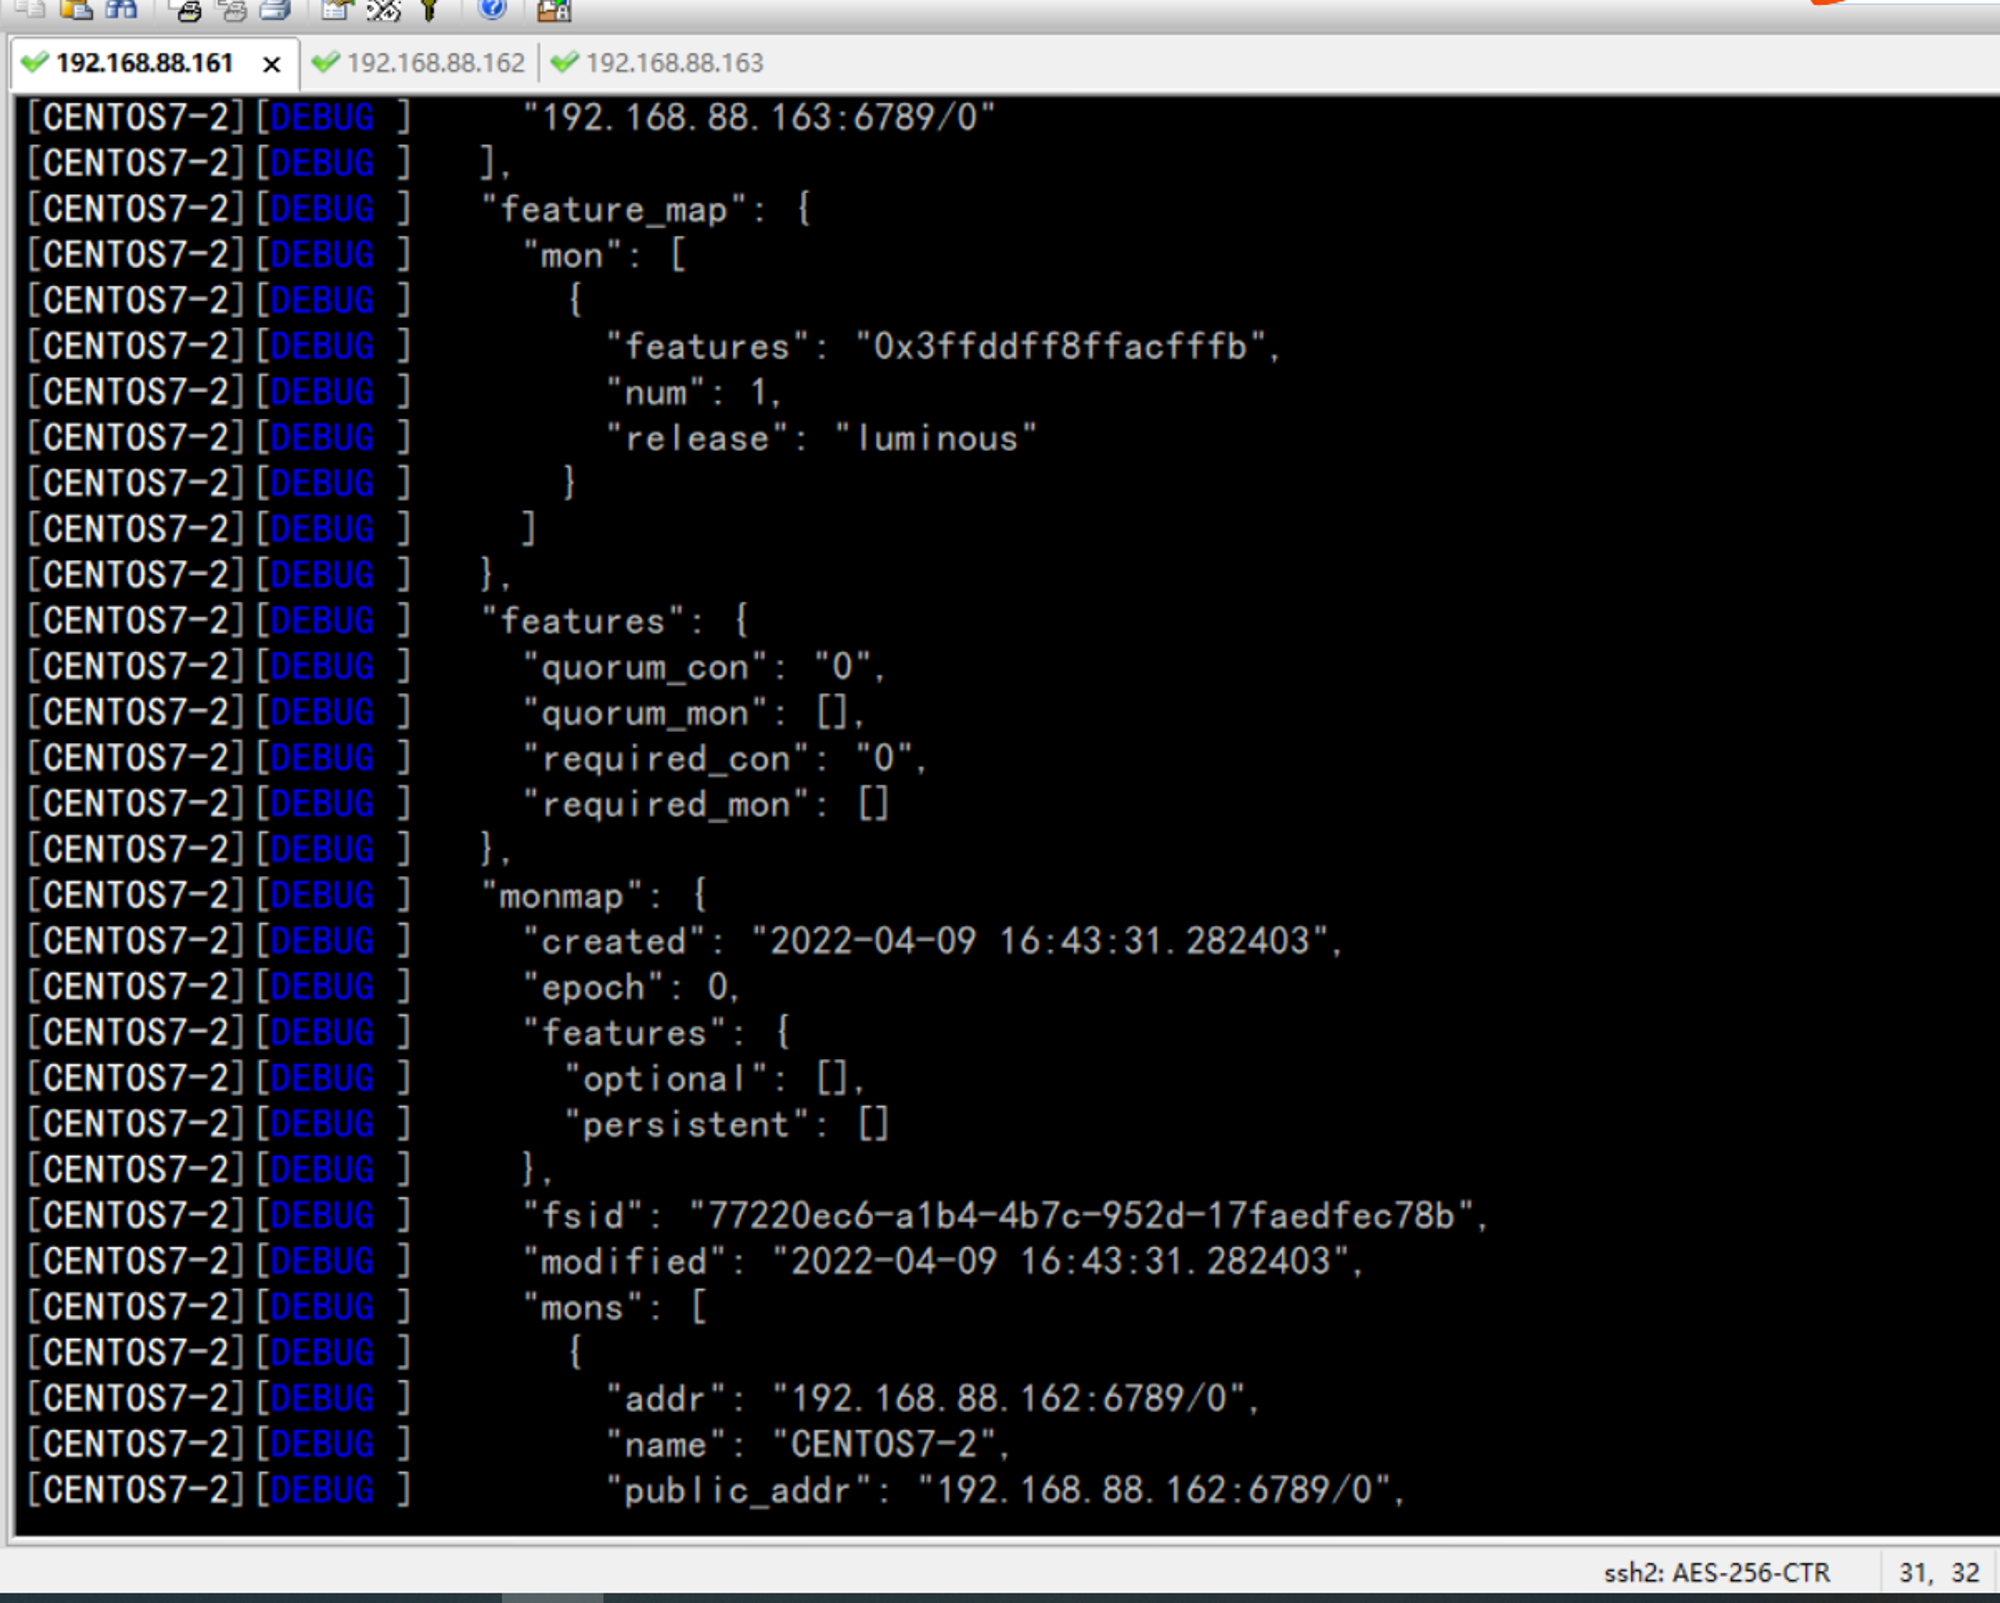Click the Print Setup printer icon

click(275, 9)
